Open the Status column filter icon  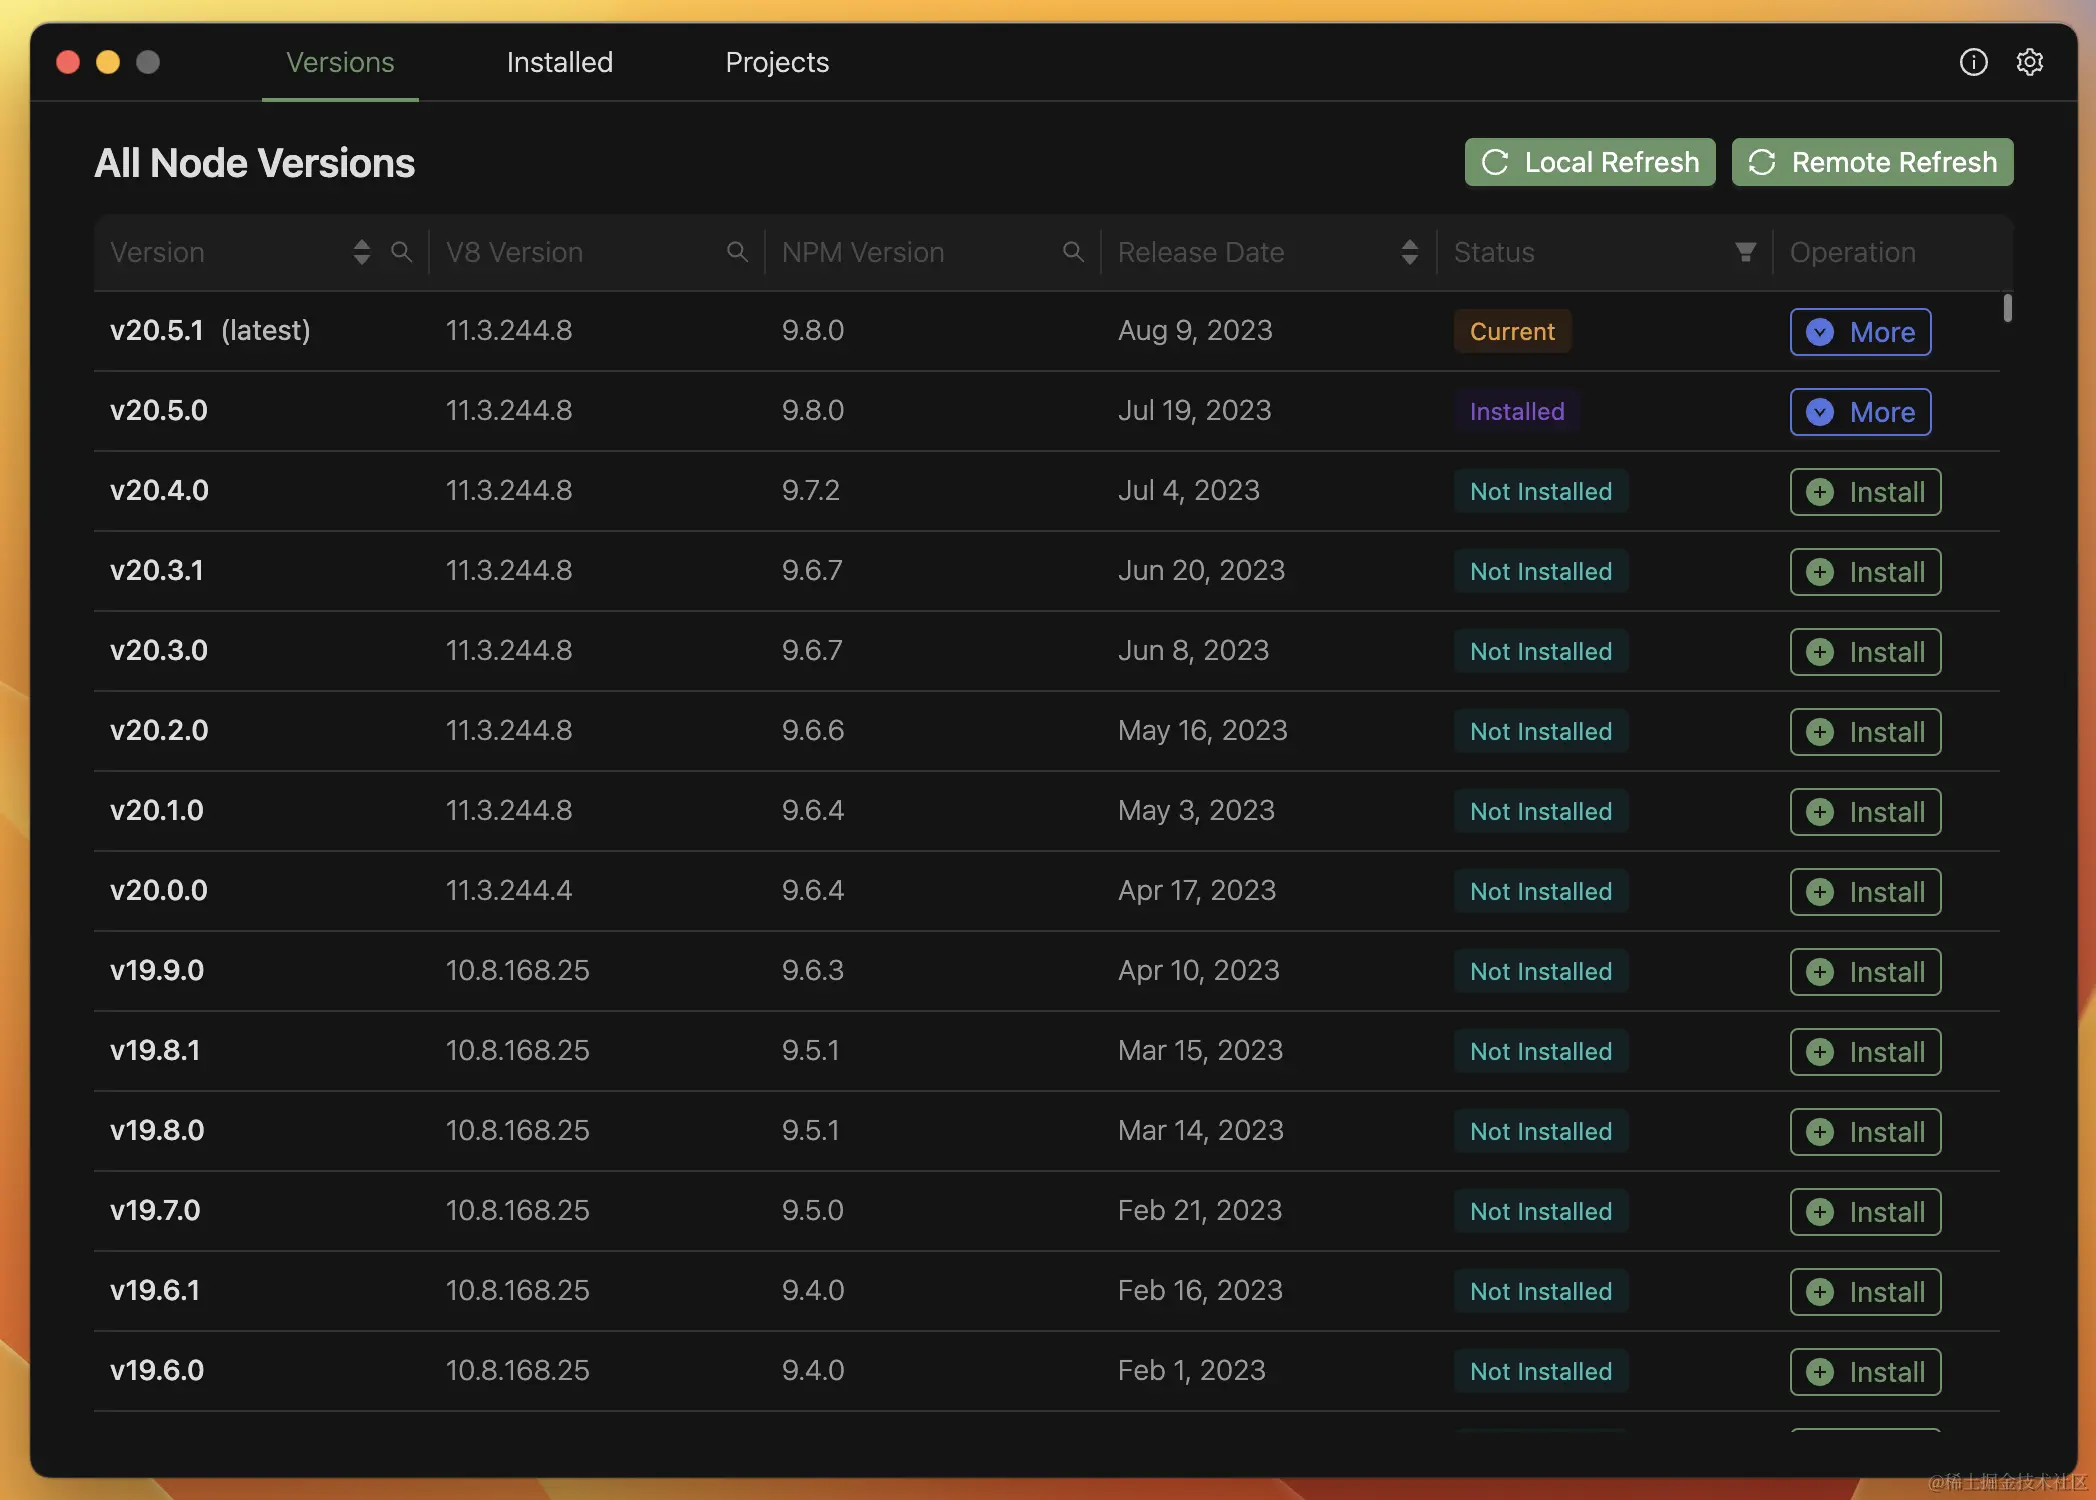pos(1745,252)
